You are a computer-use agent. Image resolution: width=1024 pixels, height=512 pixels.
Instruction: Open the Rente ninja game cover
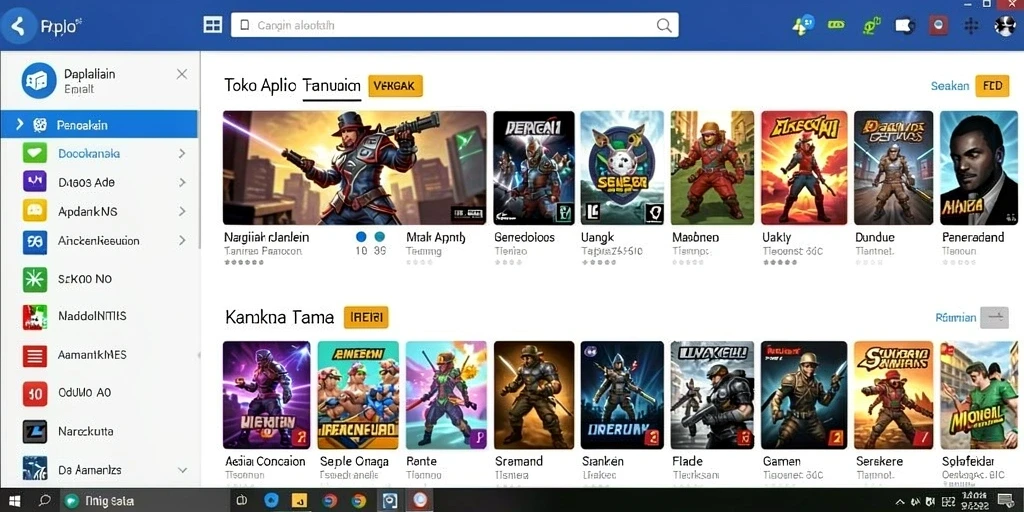pyautogui.click(x=446, y=394)
